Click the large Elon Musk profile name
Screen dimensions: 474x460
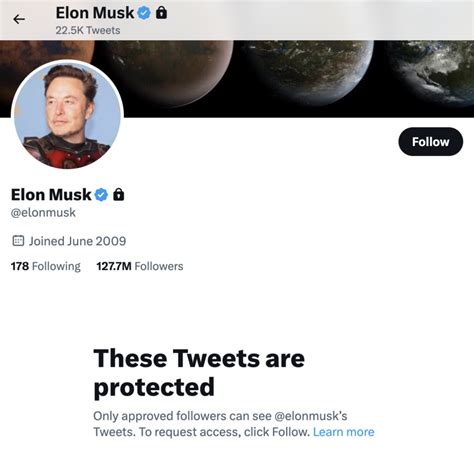pyautogui.click(x=51, y=195)
